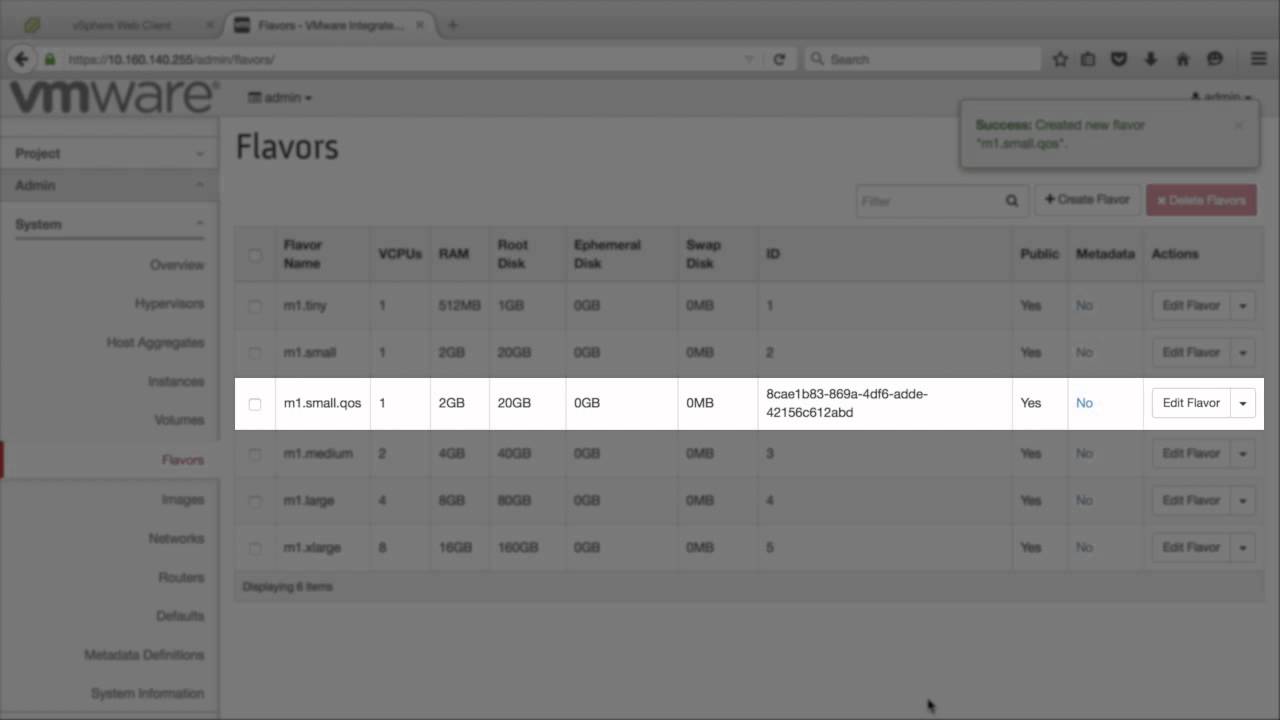Open System Information in sidebar
The image size is (1280, 720).
pos(147,693)
